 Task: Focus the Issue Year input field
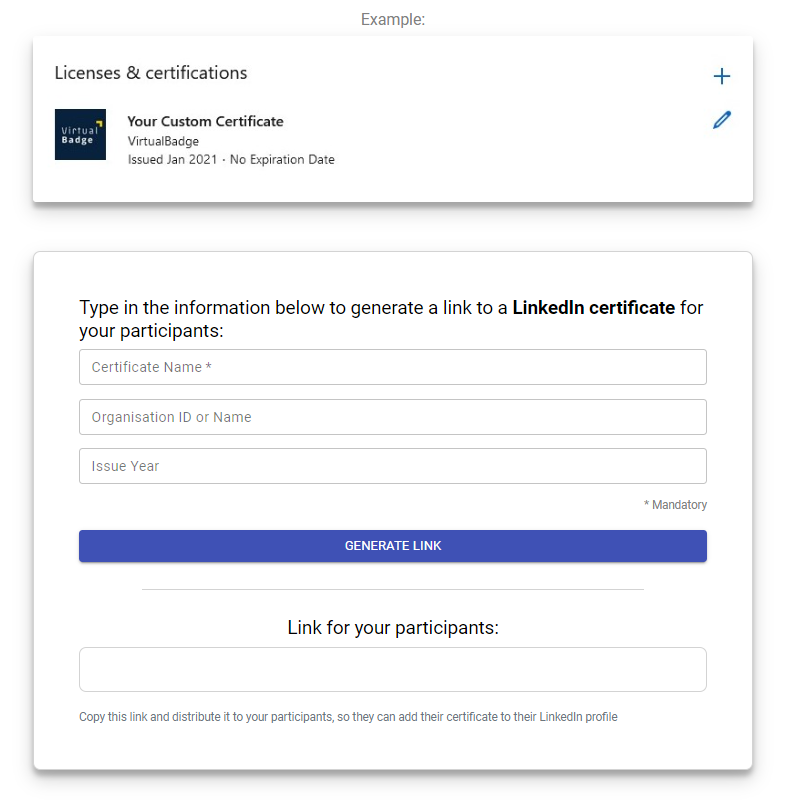click(x=393, y=466)
